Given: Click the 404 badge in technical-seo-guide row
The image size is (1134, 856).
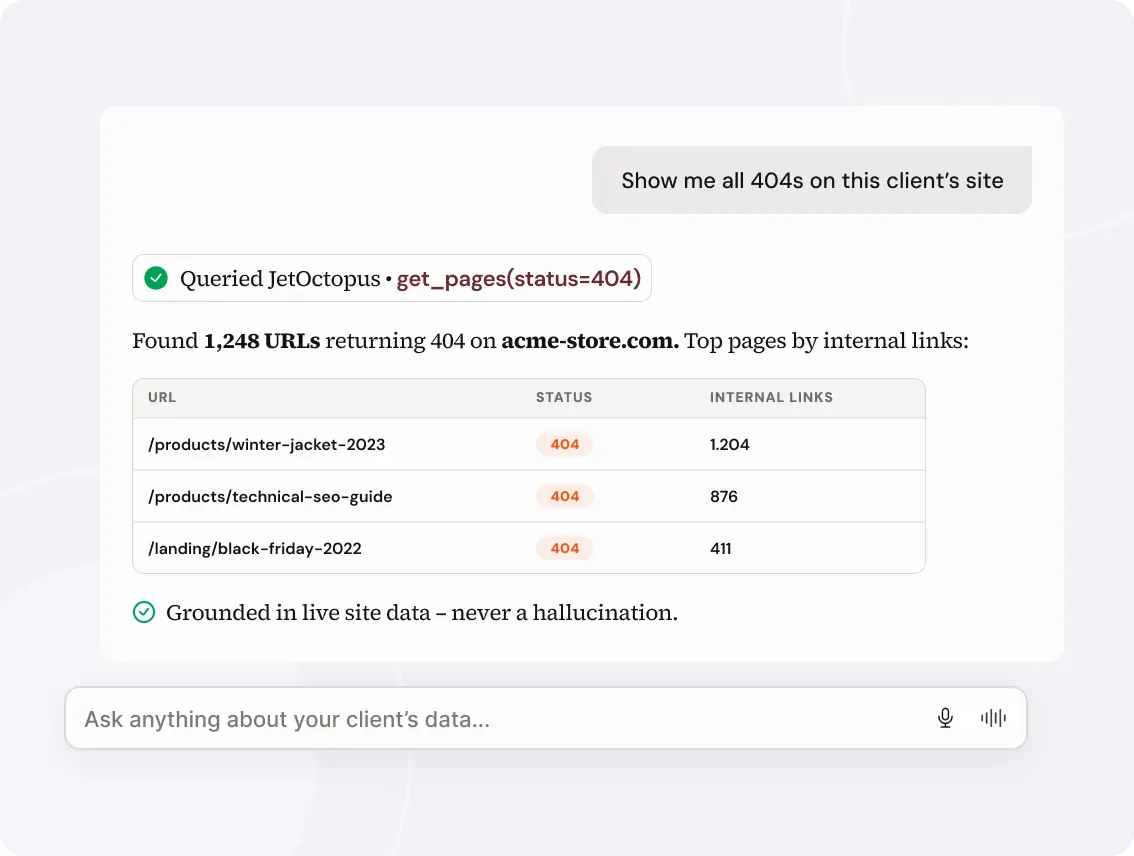Looking at the screenshot, I should click(x=565, y=497).
